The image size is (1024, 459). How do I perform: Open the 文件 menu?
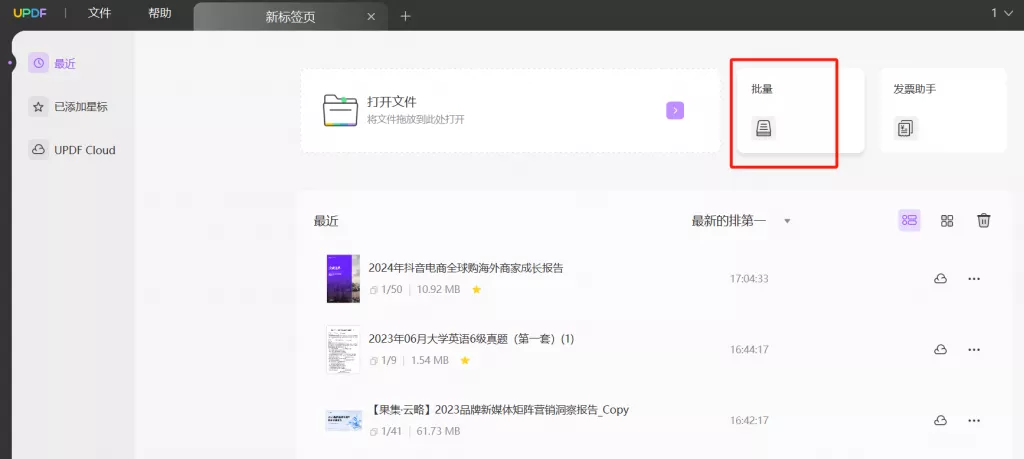(99, 13)
